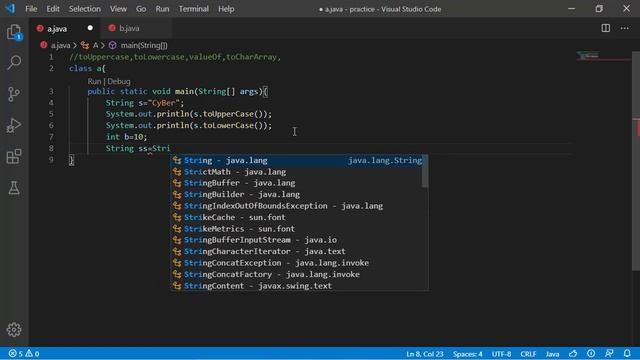640x360 pixels.
Task: Open the Go menu
Action: tap(141, 9)
